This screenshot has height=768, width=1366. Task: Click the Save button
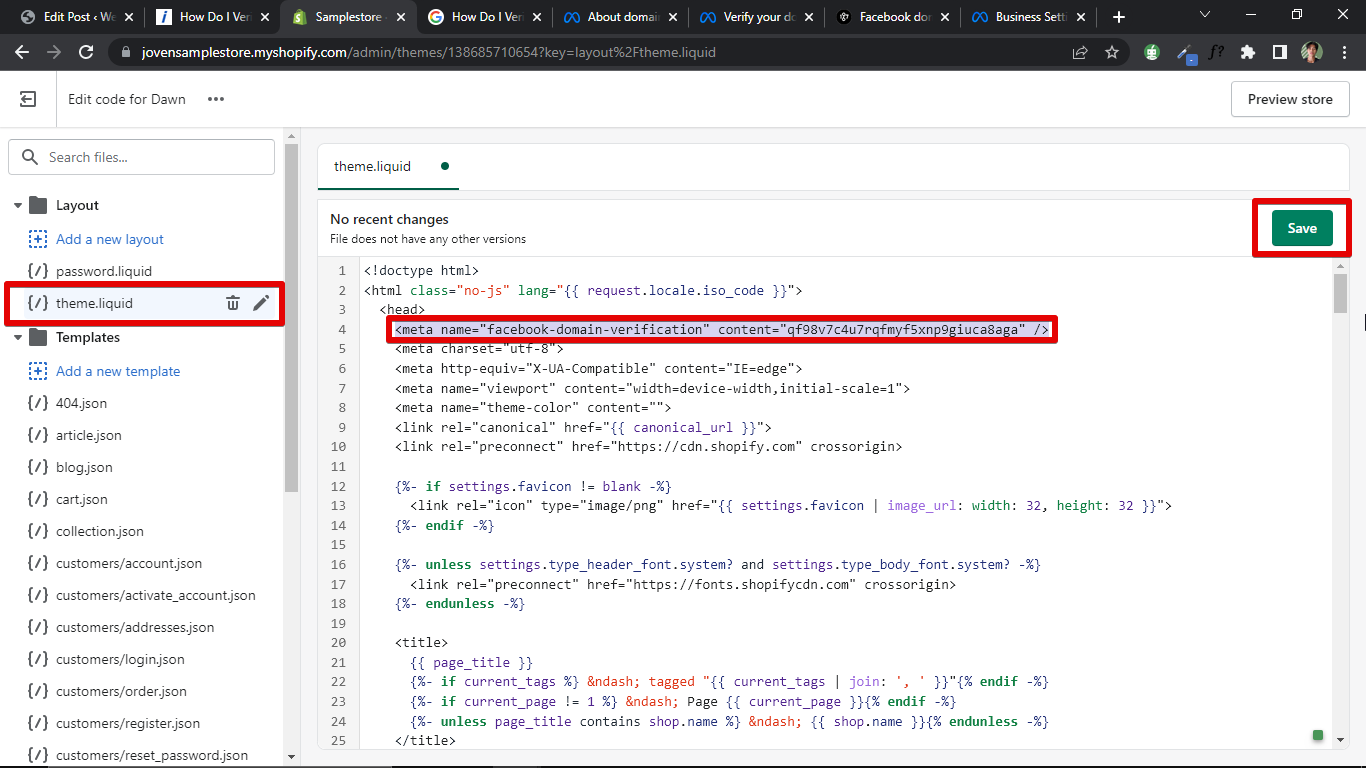pos(1302,228)
